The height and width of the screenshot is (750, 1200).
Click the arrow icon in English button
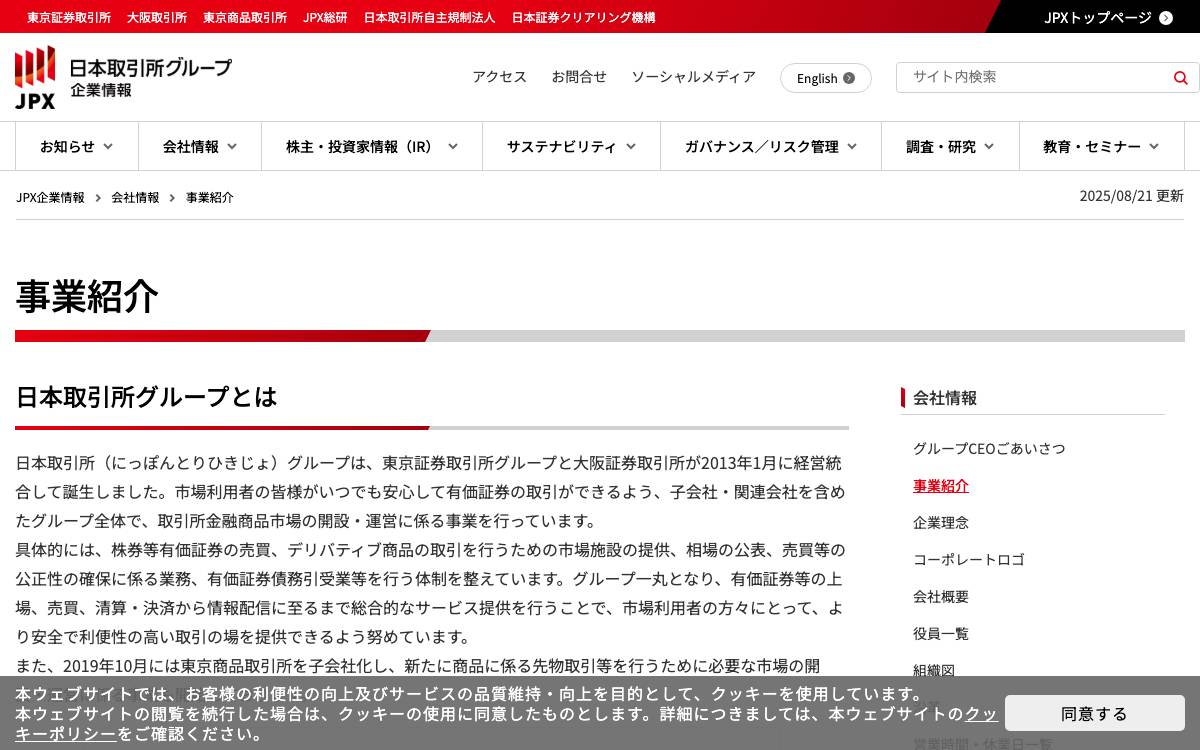click(x=849, y=78)
